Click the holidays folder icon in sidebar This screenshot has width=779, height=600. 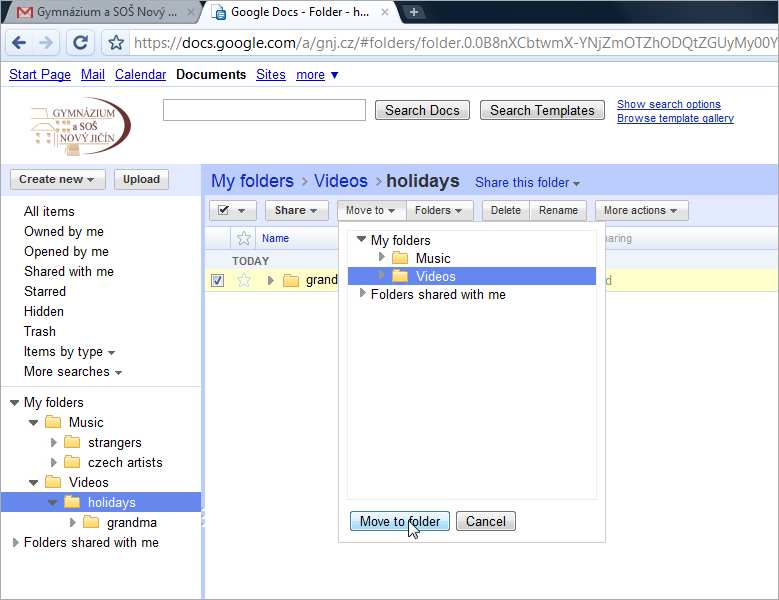72,502
